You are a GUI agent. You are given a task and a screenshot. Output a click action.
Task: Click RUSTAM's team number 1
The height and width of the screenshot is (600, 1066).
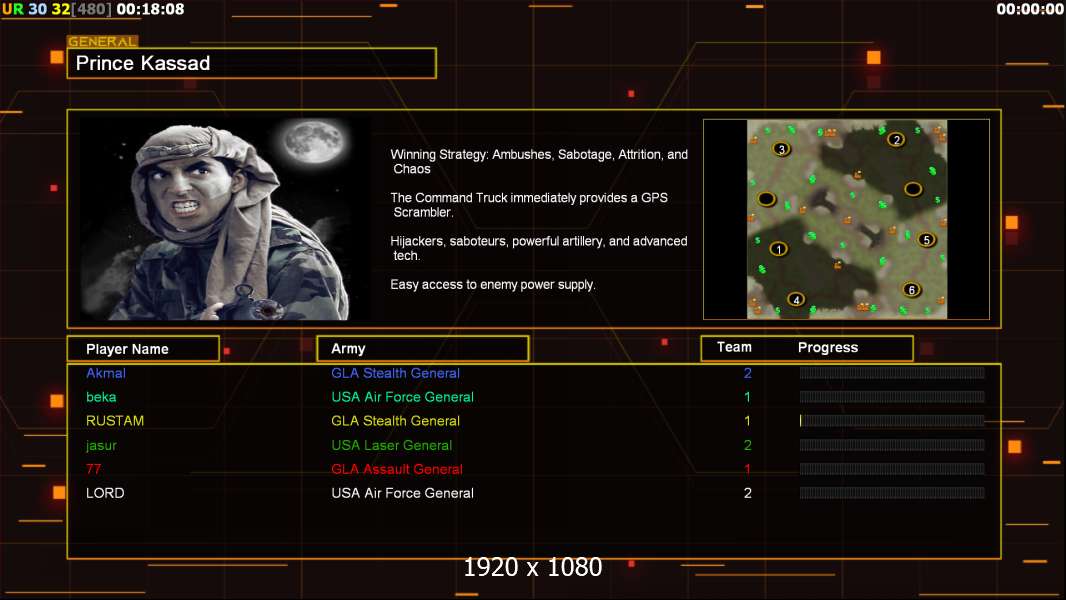748,421
